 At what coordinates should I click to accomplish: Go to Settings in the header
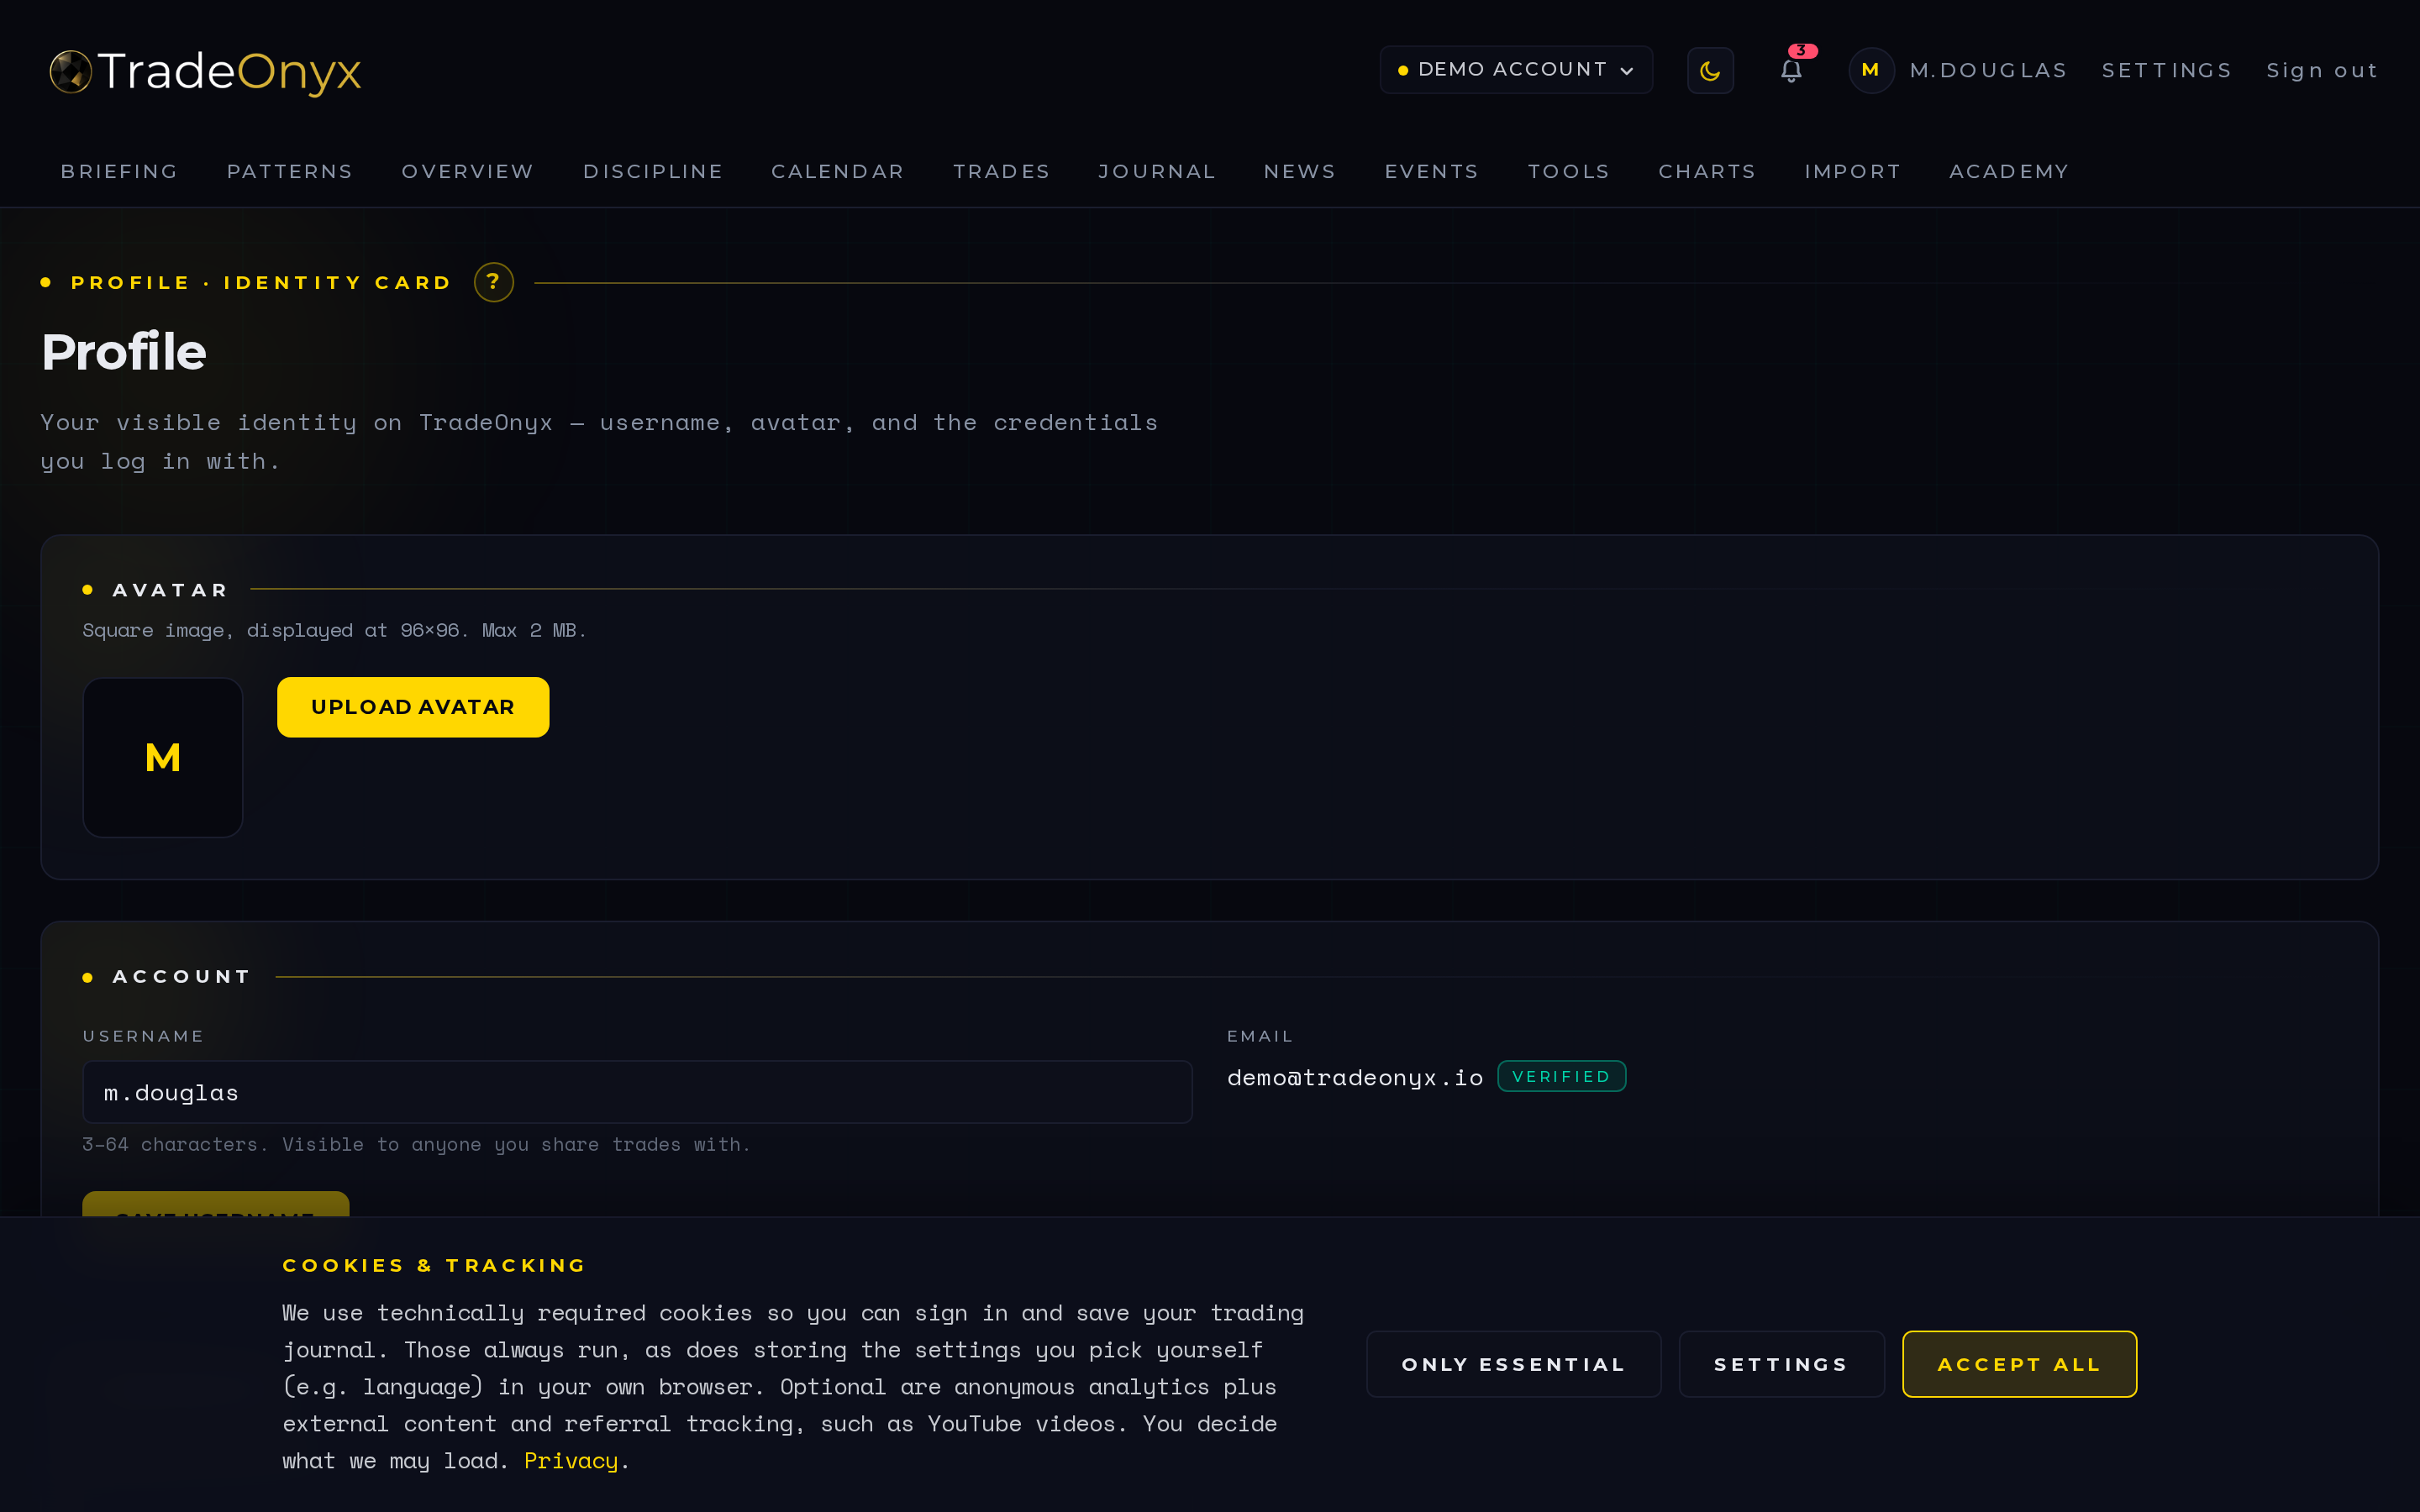coord(2167,71)
